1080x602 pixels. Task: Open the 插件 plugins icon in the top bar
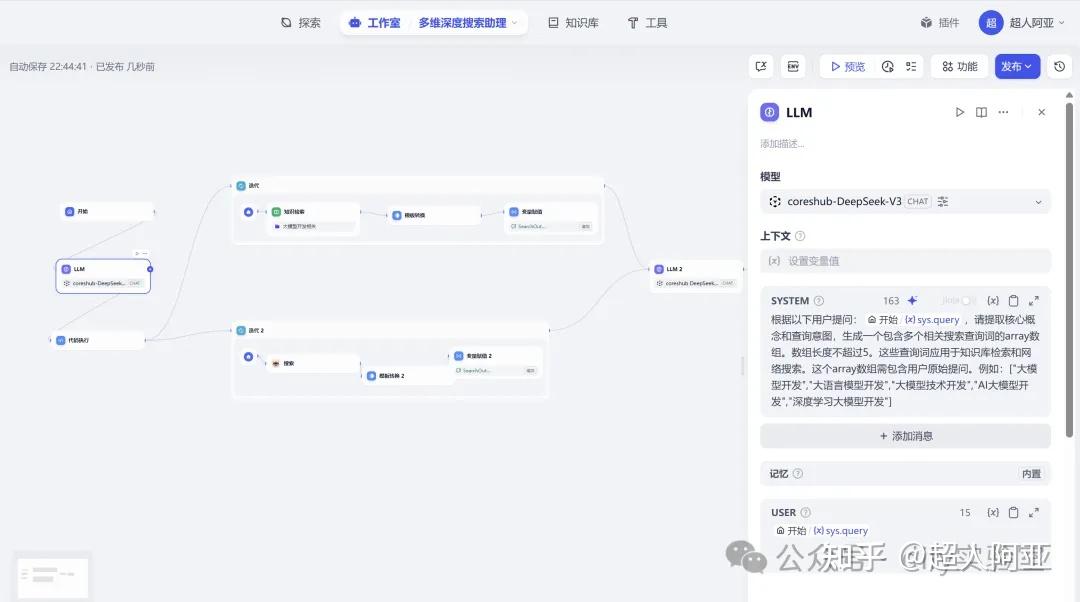tap(925, 22)
